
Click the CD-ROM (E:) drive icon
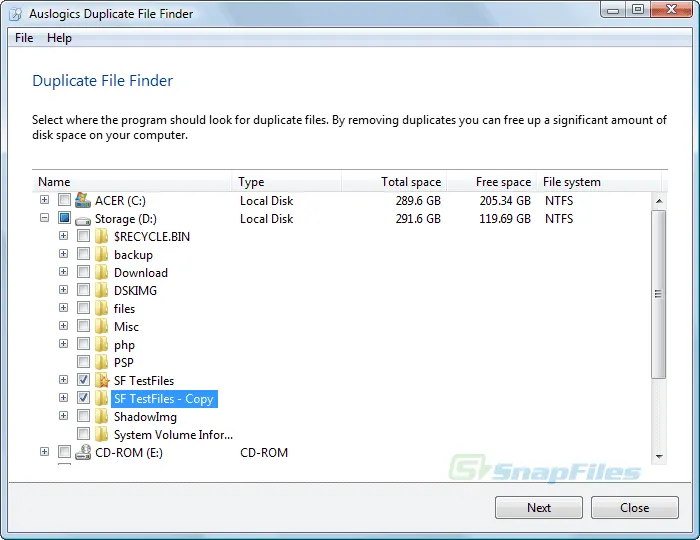point(83,452)
